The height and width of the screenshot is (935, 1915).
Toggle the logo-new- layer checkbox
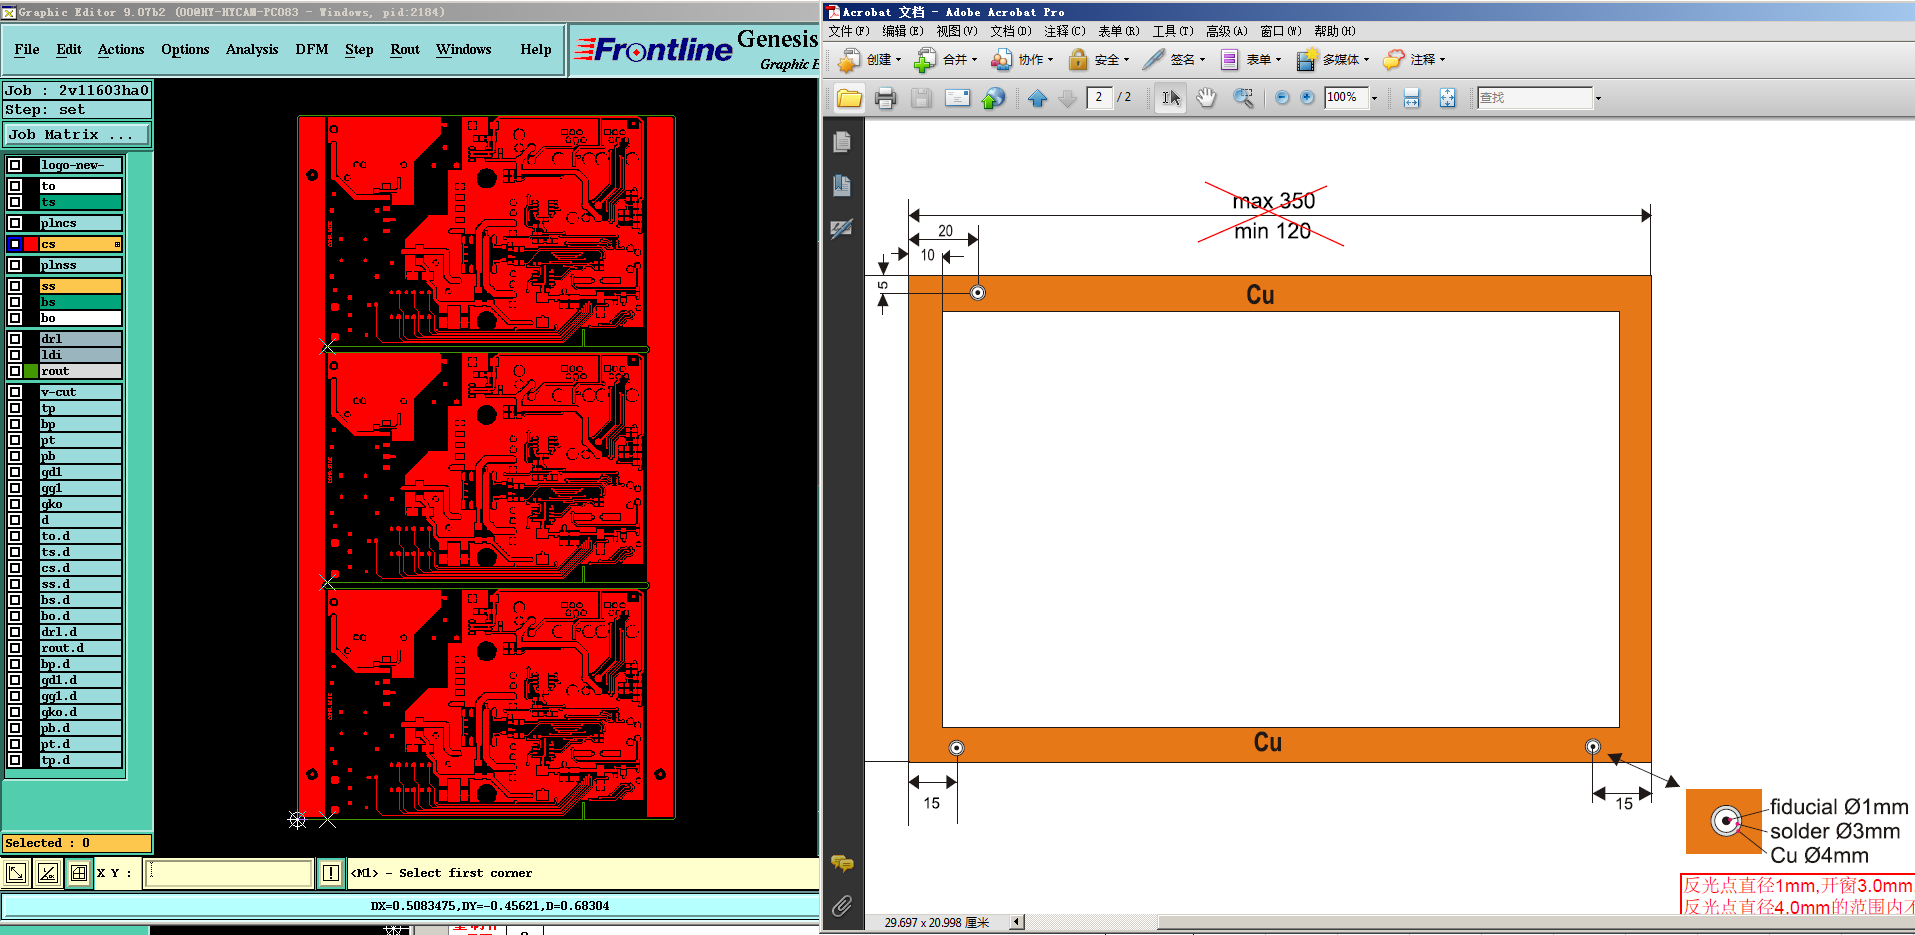pyautogui.click(x=15, y=165)
